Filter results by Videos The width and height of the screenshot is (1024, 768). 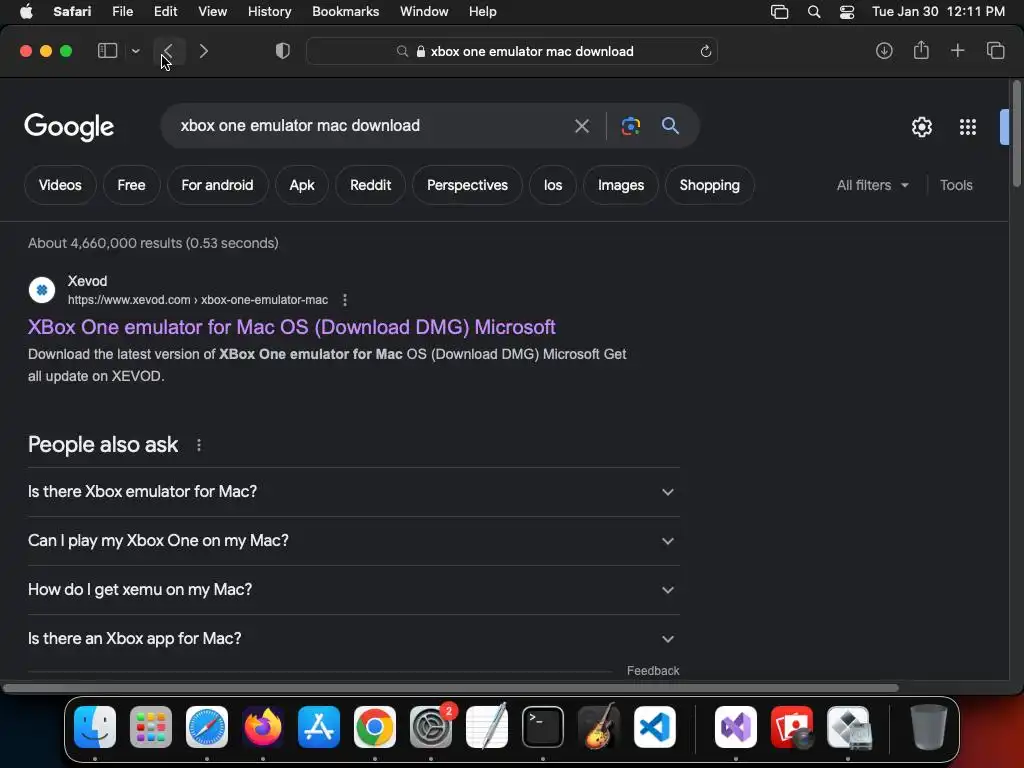pos(60,185)
